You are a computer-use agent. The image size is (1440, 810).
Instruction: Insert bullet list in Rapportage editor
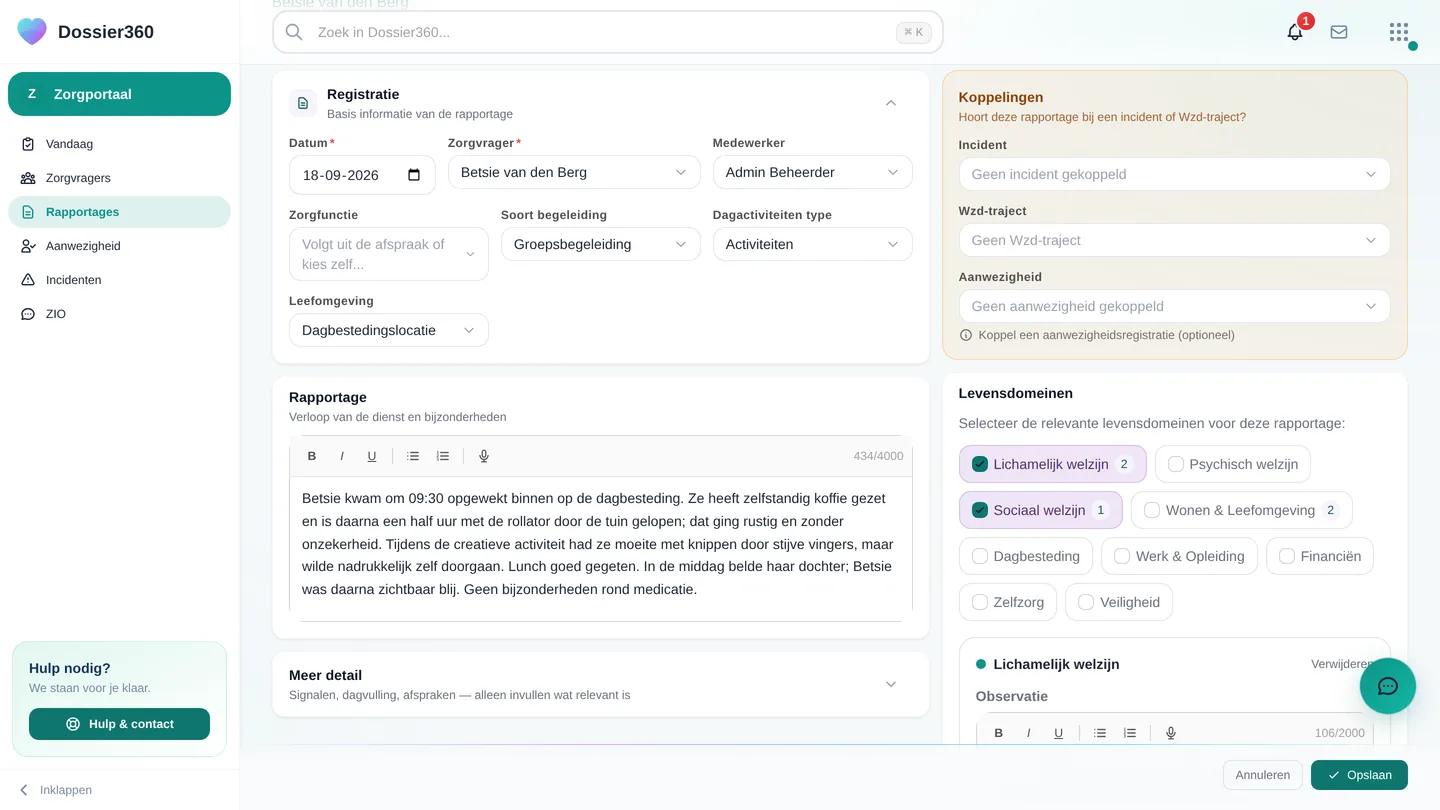413,456
